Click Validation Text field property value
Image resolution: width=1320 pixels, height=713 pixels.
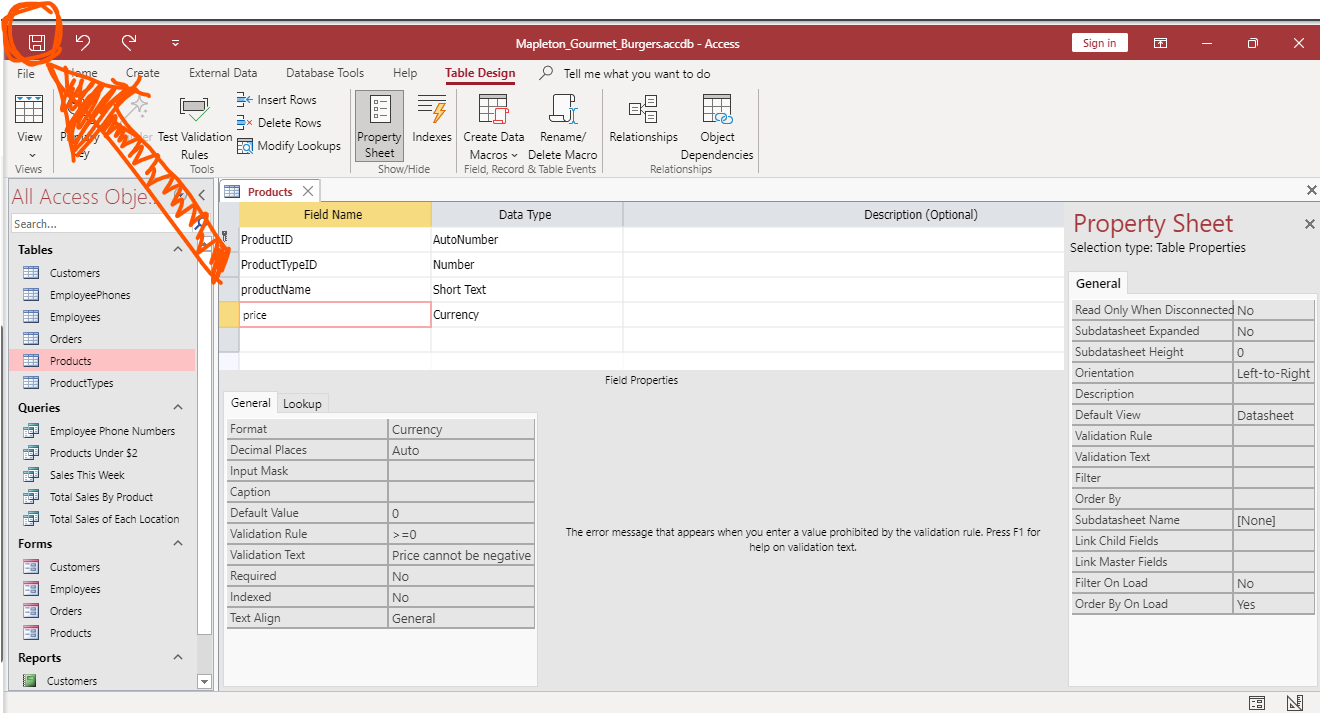461,555
